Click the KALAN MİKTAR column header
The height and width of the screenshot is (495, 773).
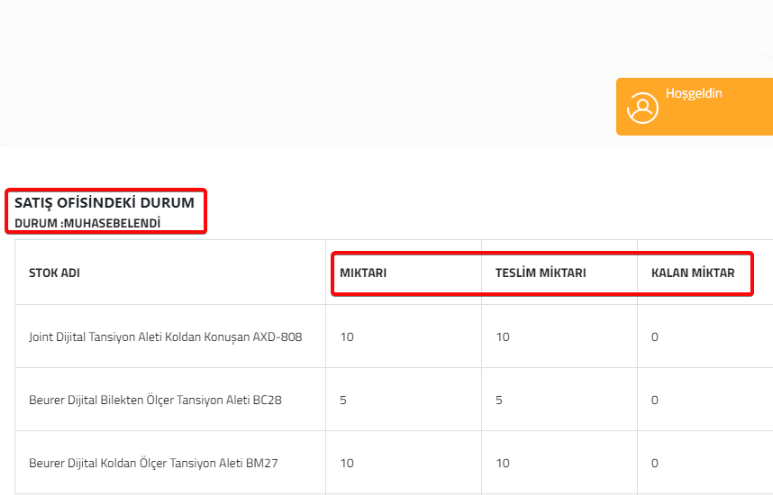[692, 273]
